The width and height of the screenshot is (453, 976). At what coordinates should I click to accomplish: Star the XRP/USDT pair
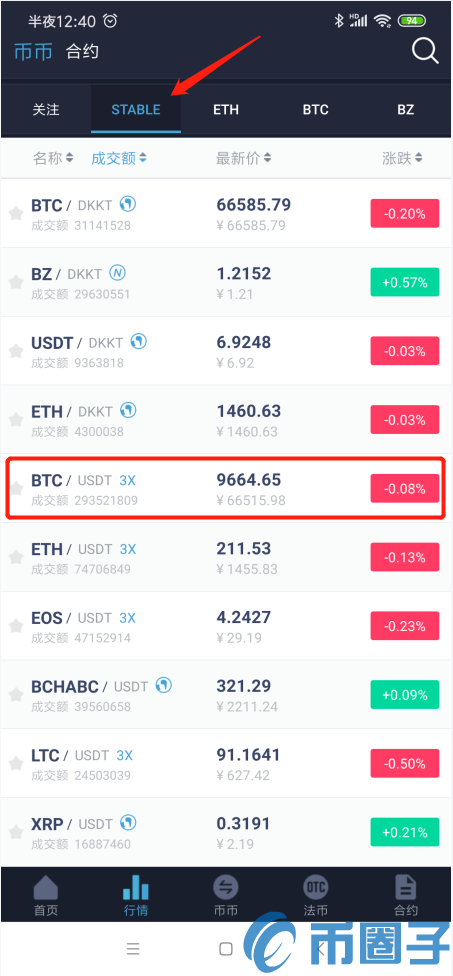16,833
